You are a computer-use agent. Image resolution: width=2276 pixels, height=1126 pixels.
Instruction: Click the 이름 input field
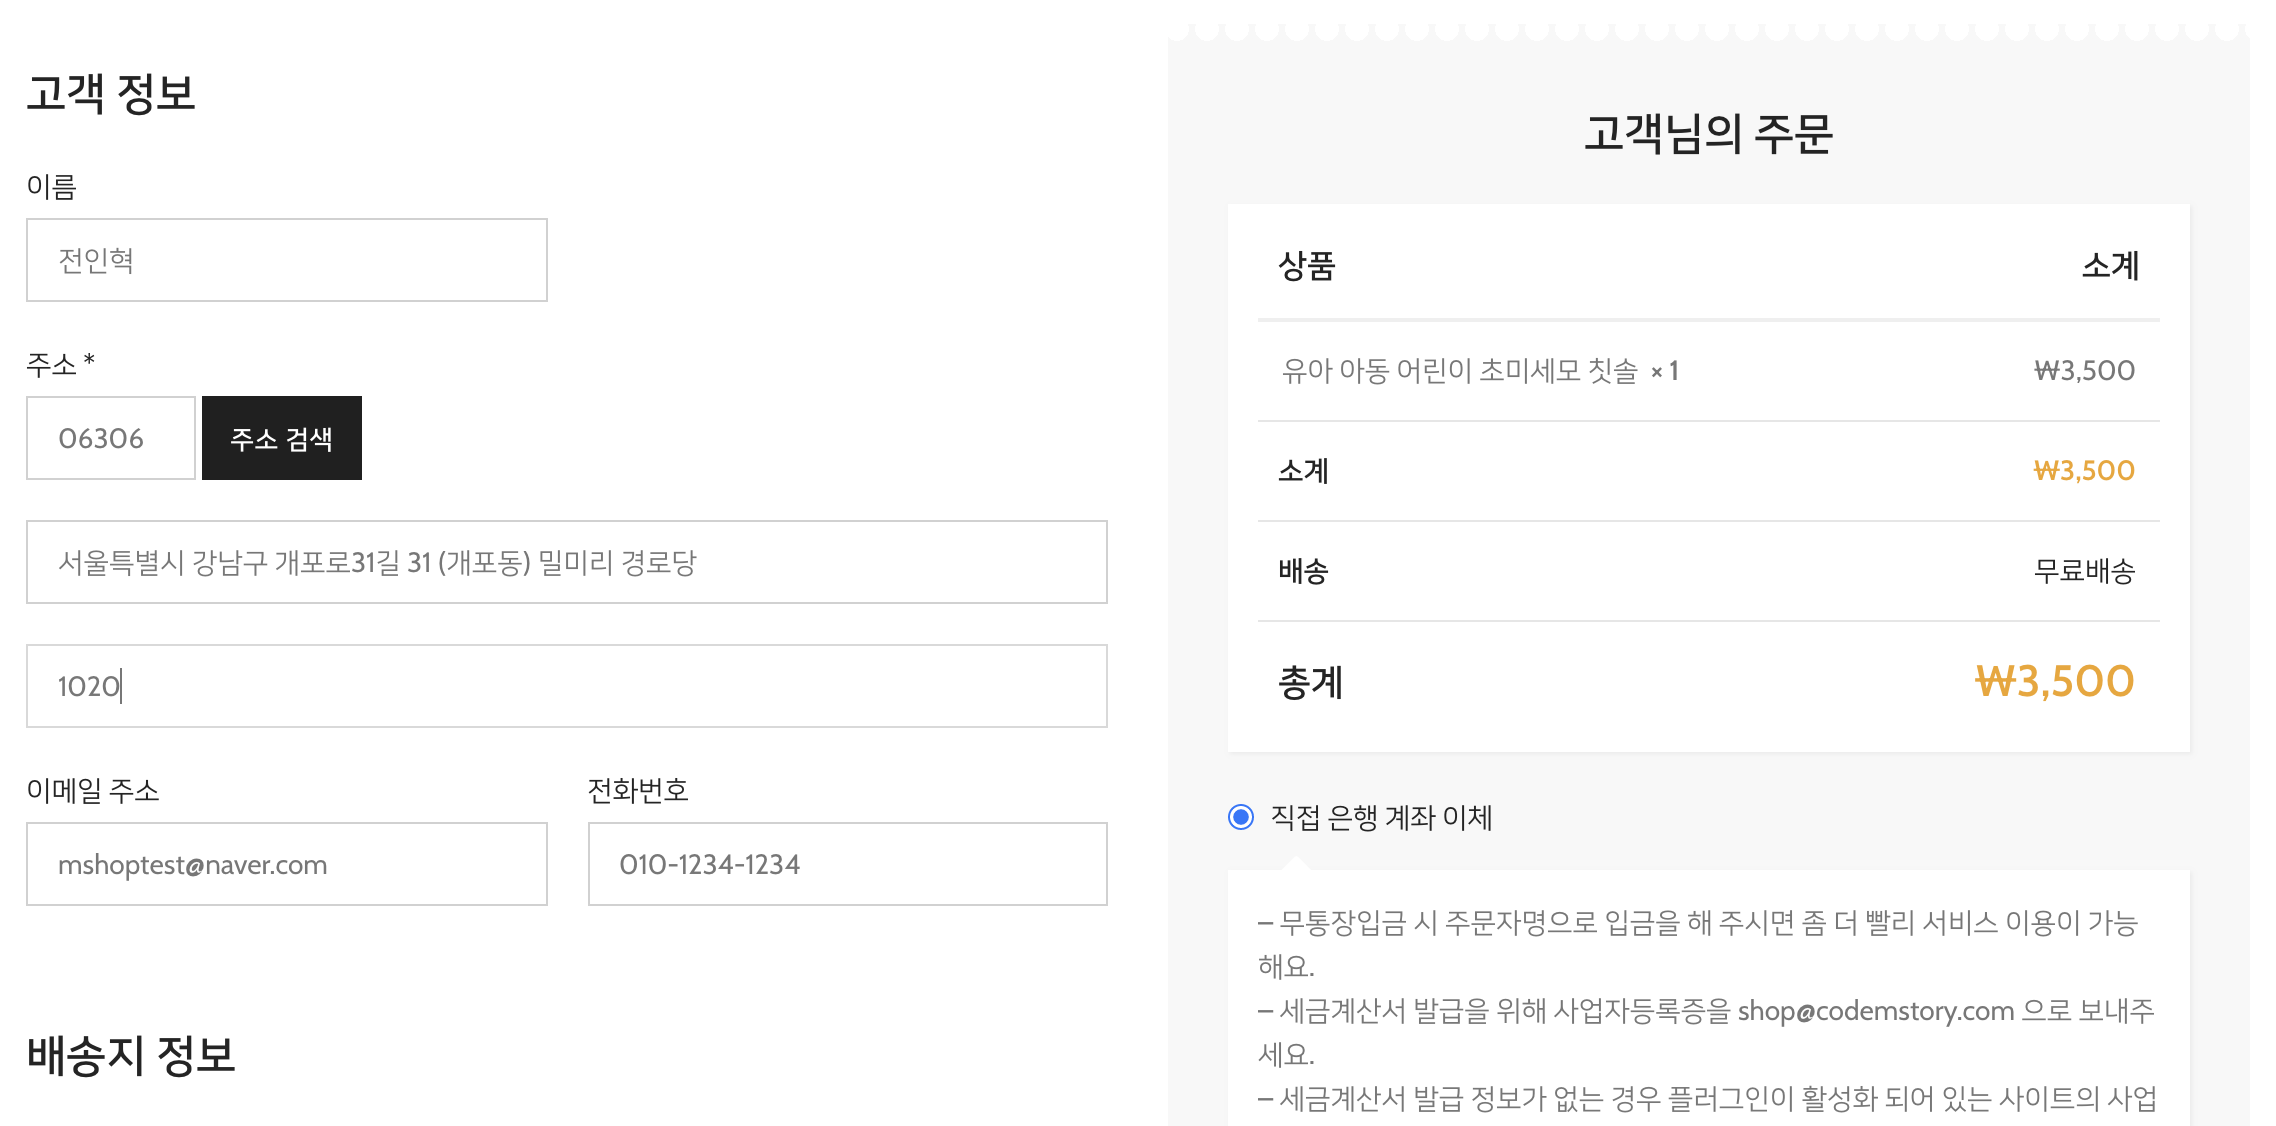pyautogui.click(x=286, y=260)
